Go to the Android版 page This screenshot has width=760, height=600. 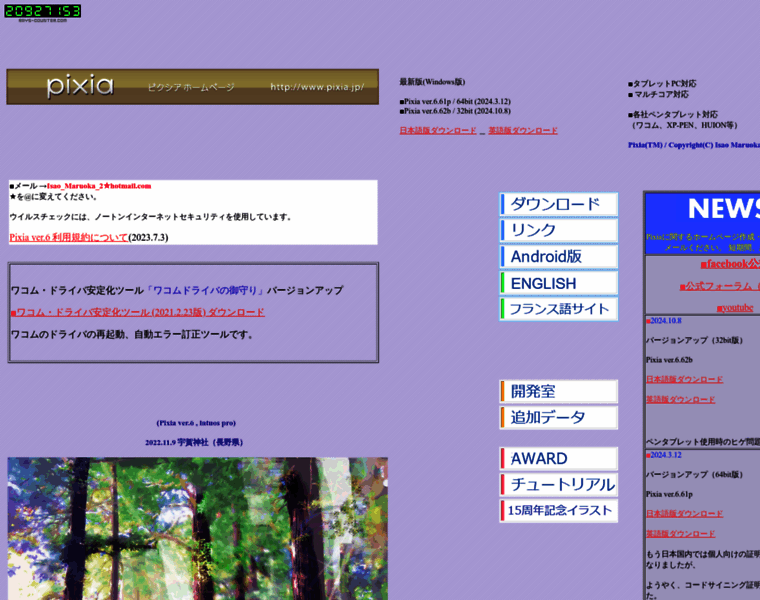click(x=558, y=256)
